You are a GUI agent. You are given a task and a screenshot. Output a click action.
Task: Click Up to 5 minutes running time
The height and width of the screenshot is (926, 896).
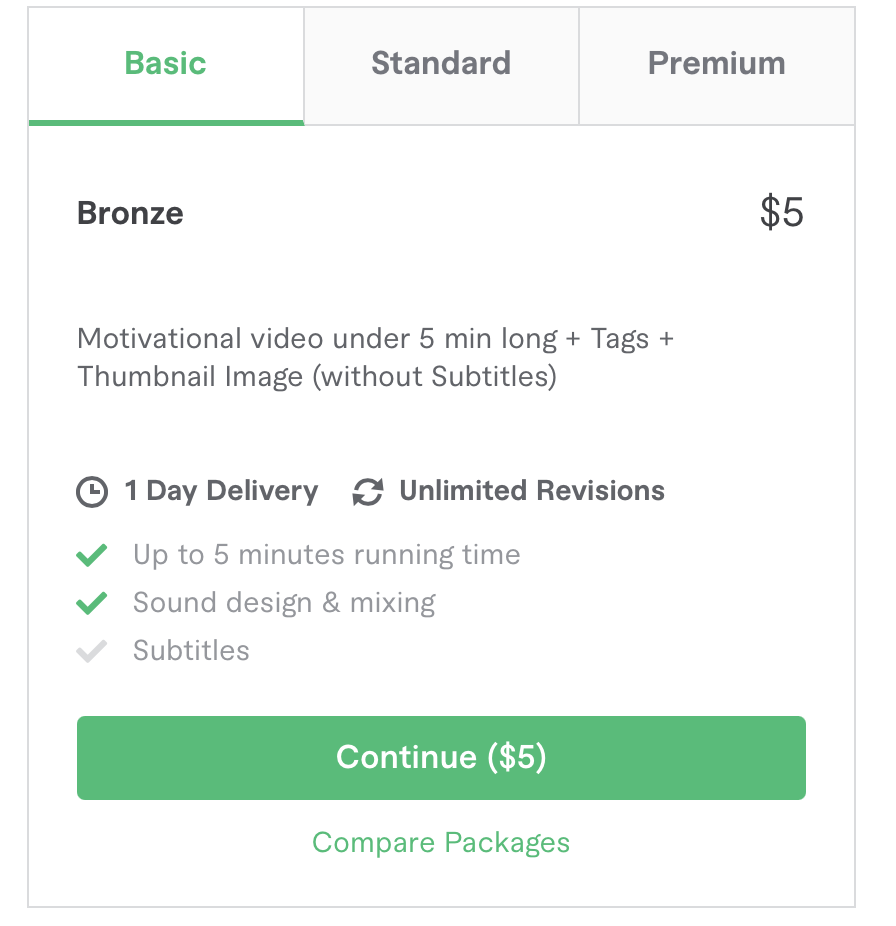[327, 555]
